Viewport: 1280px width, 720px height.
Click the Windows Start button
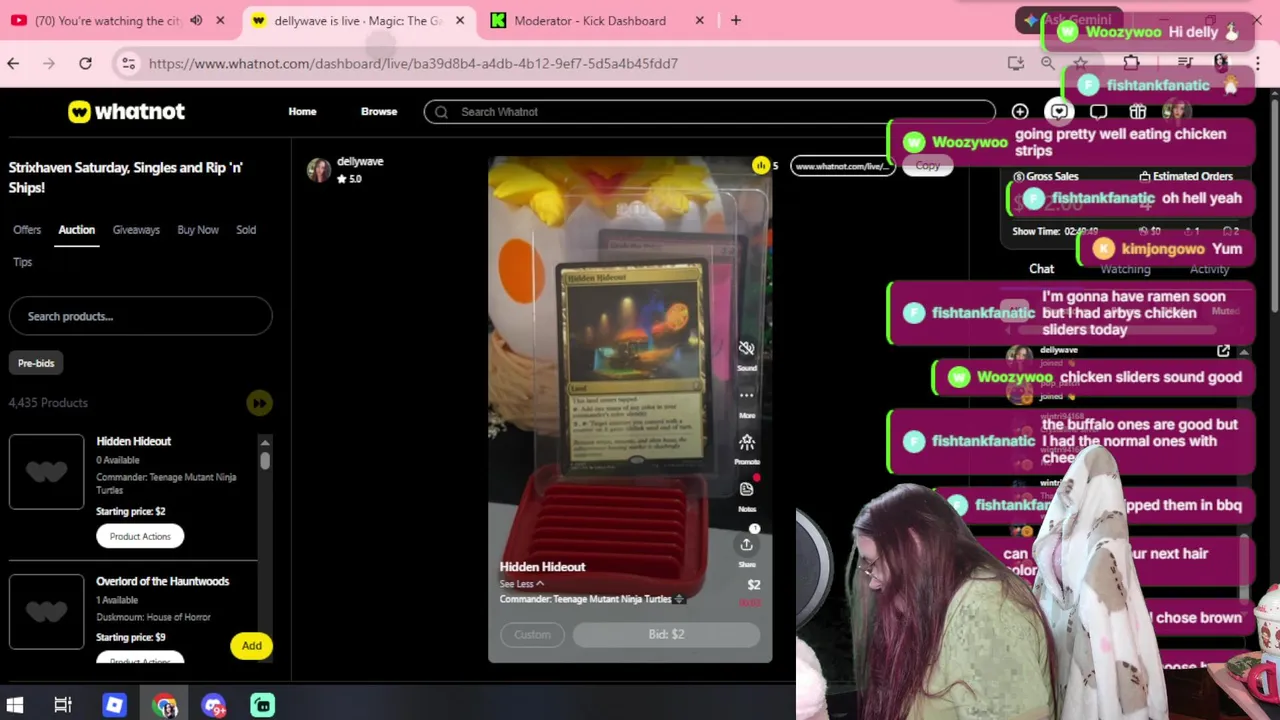click(14, 705)
